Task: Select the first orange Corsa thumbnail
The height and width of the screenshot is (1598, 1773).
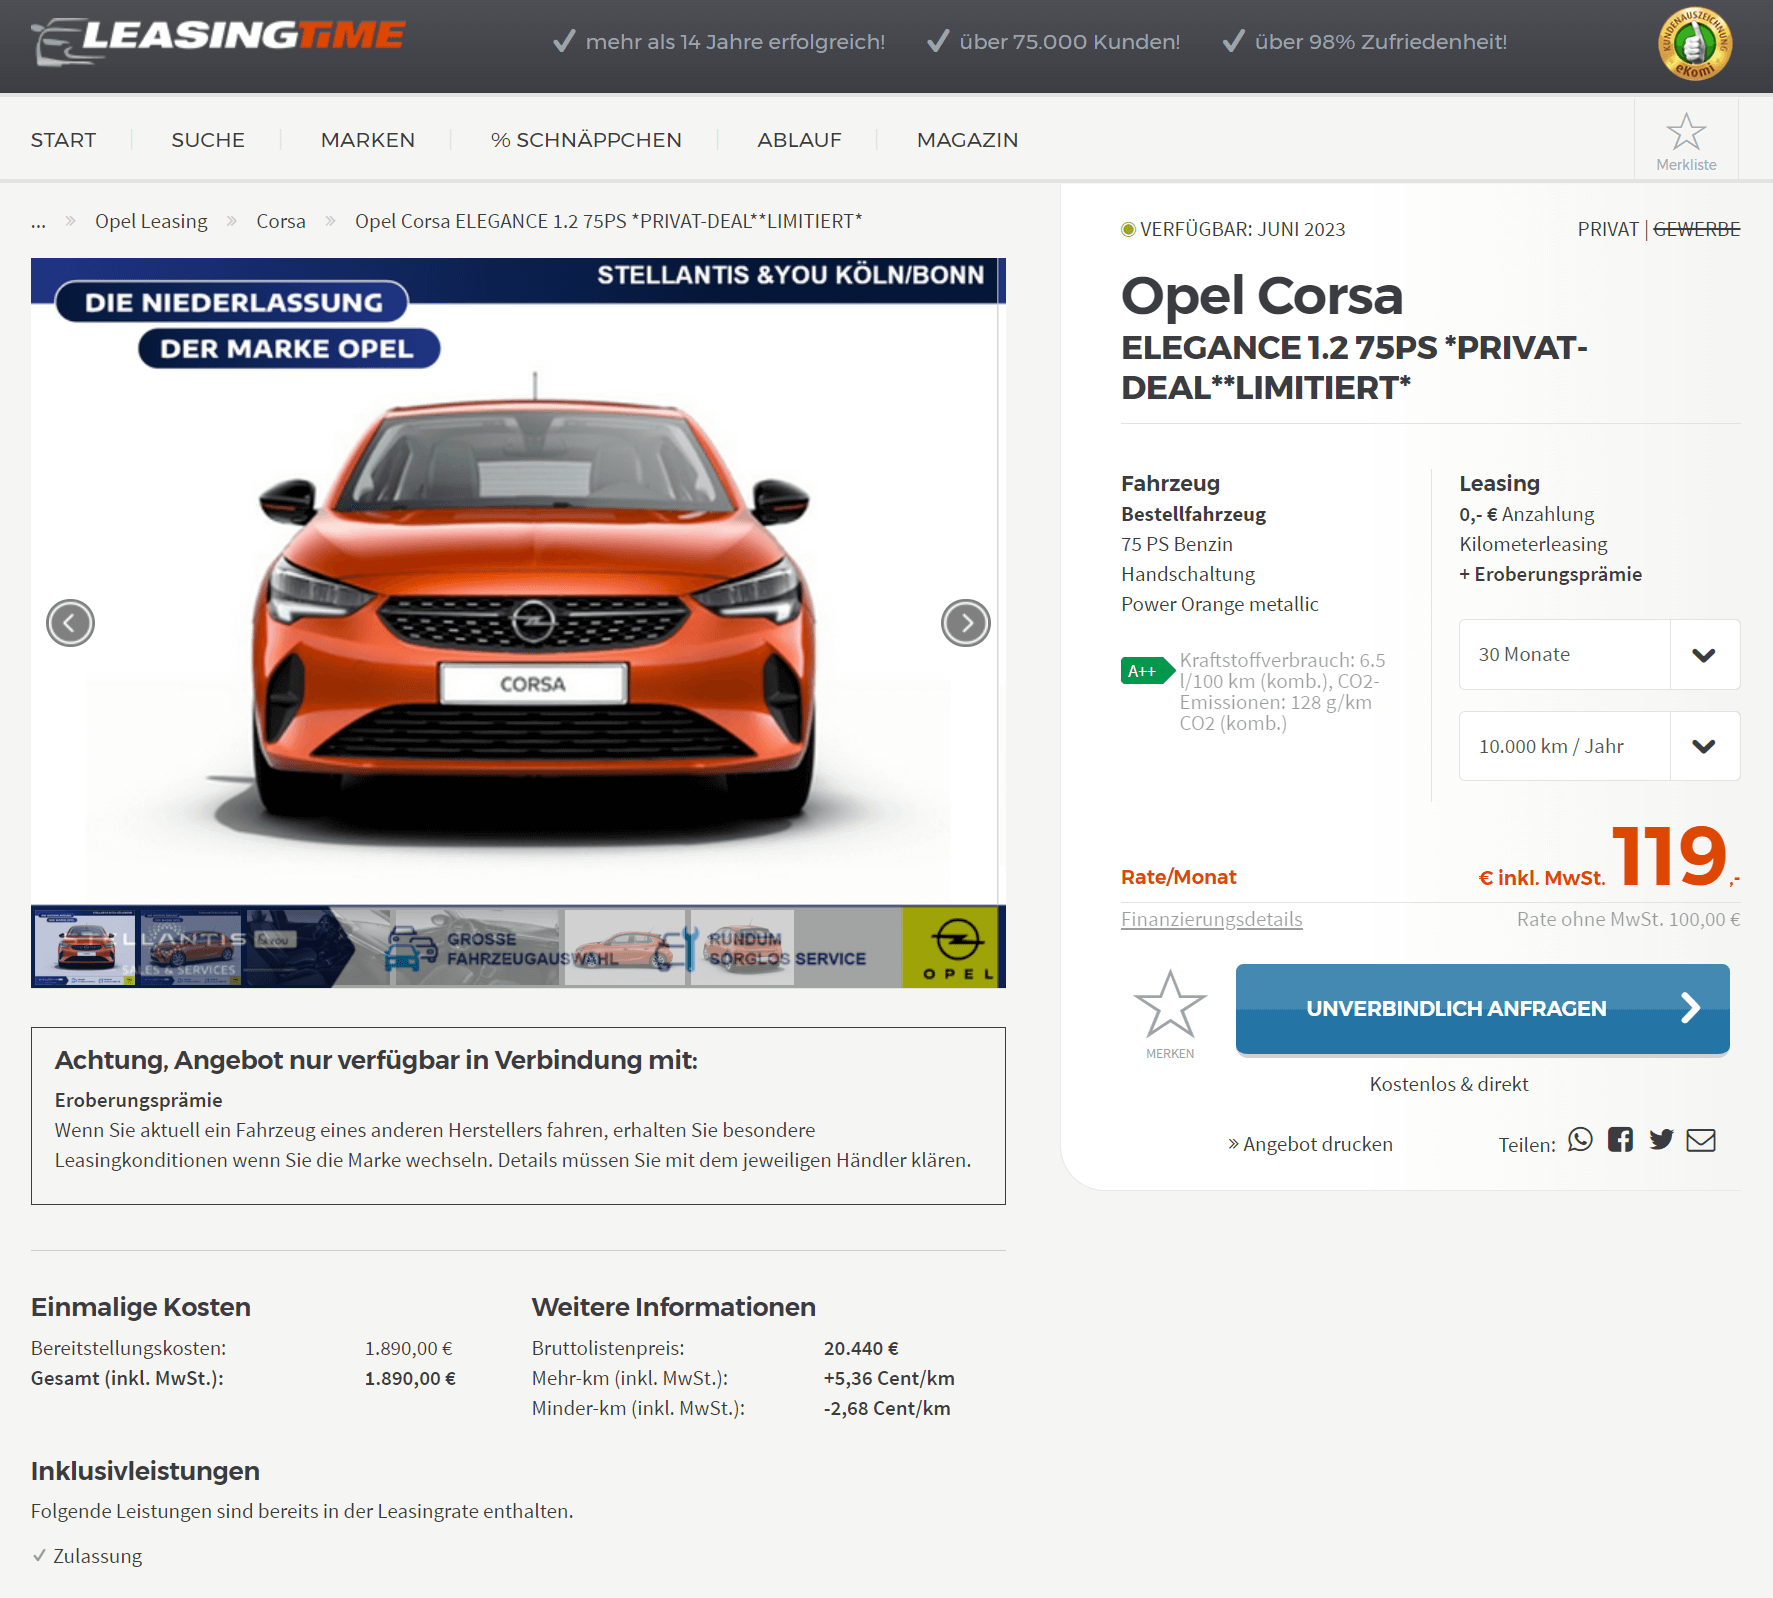Action: tap(84, 947)
